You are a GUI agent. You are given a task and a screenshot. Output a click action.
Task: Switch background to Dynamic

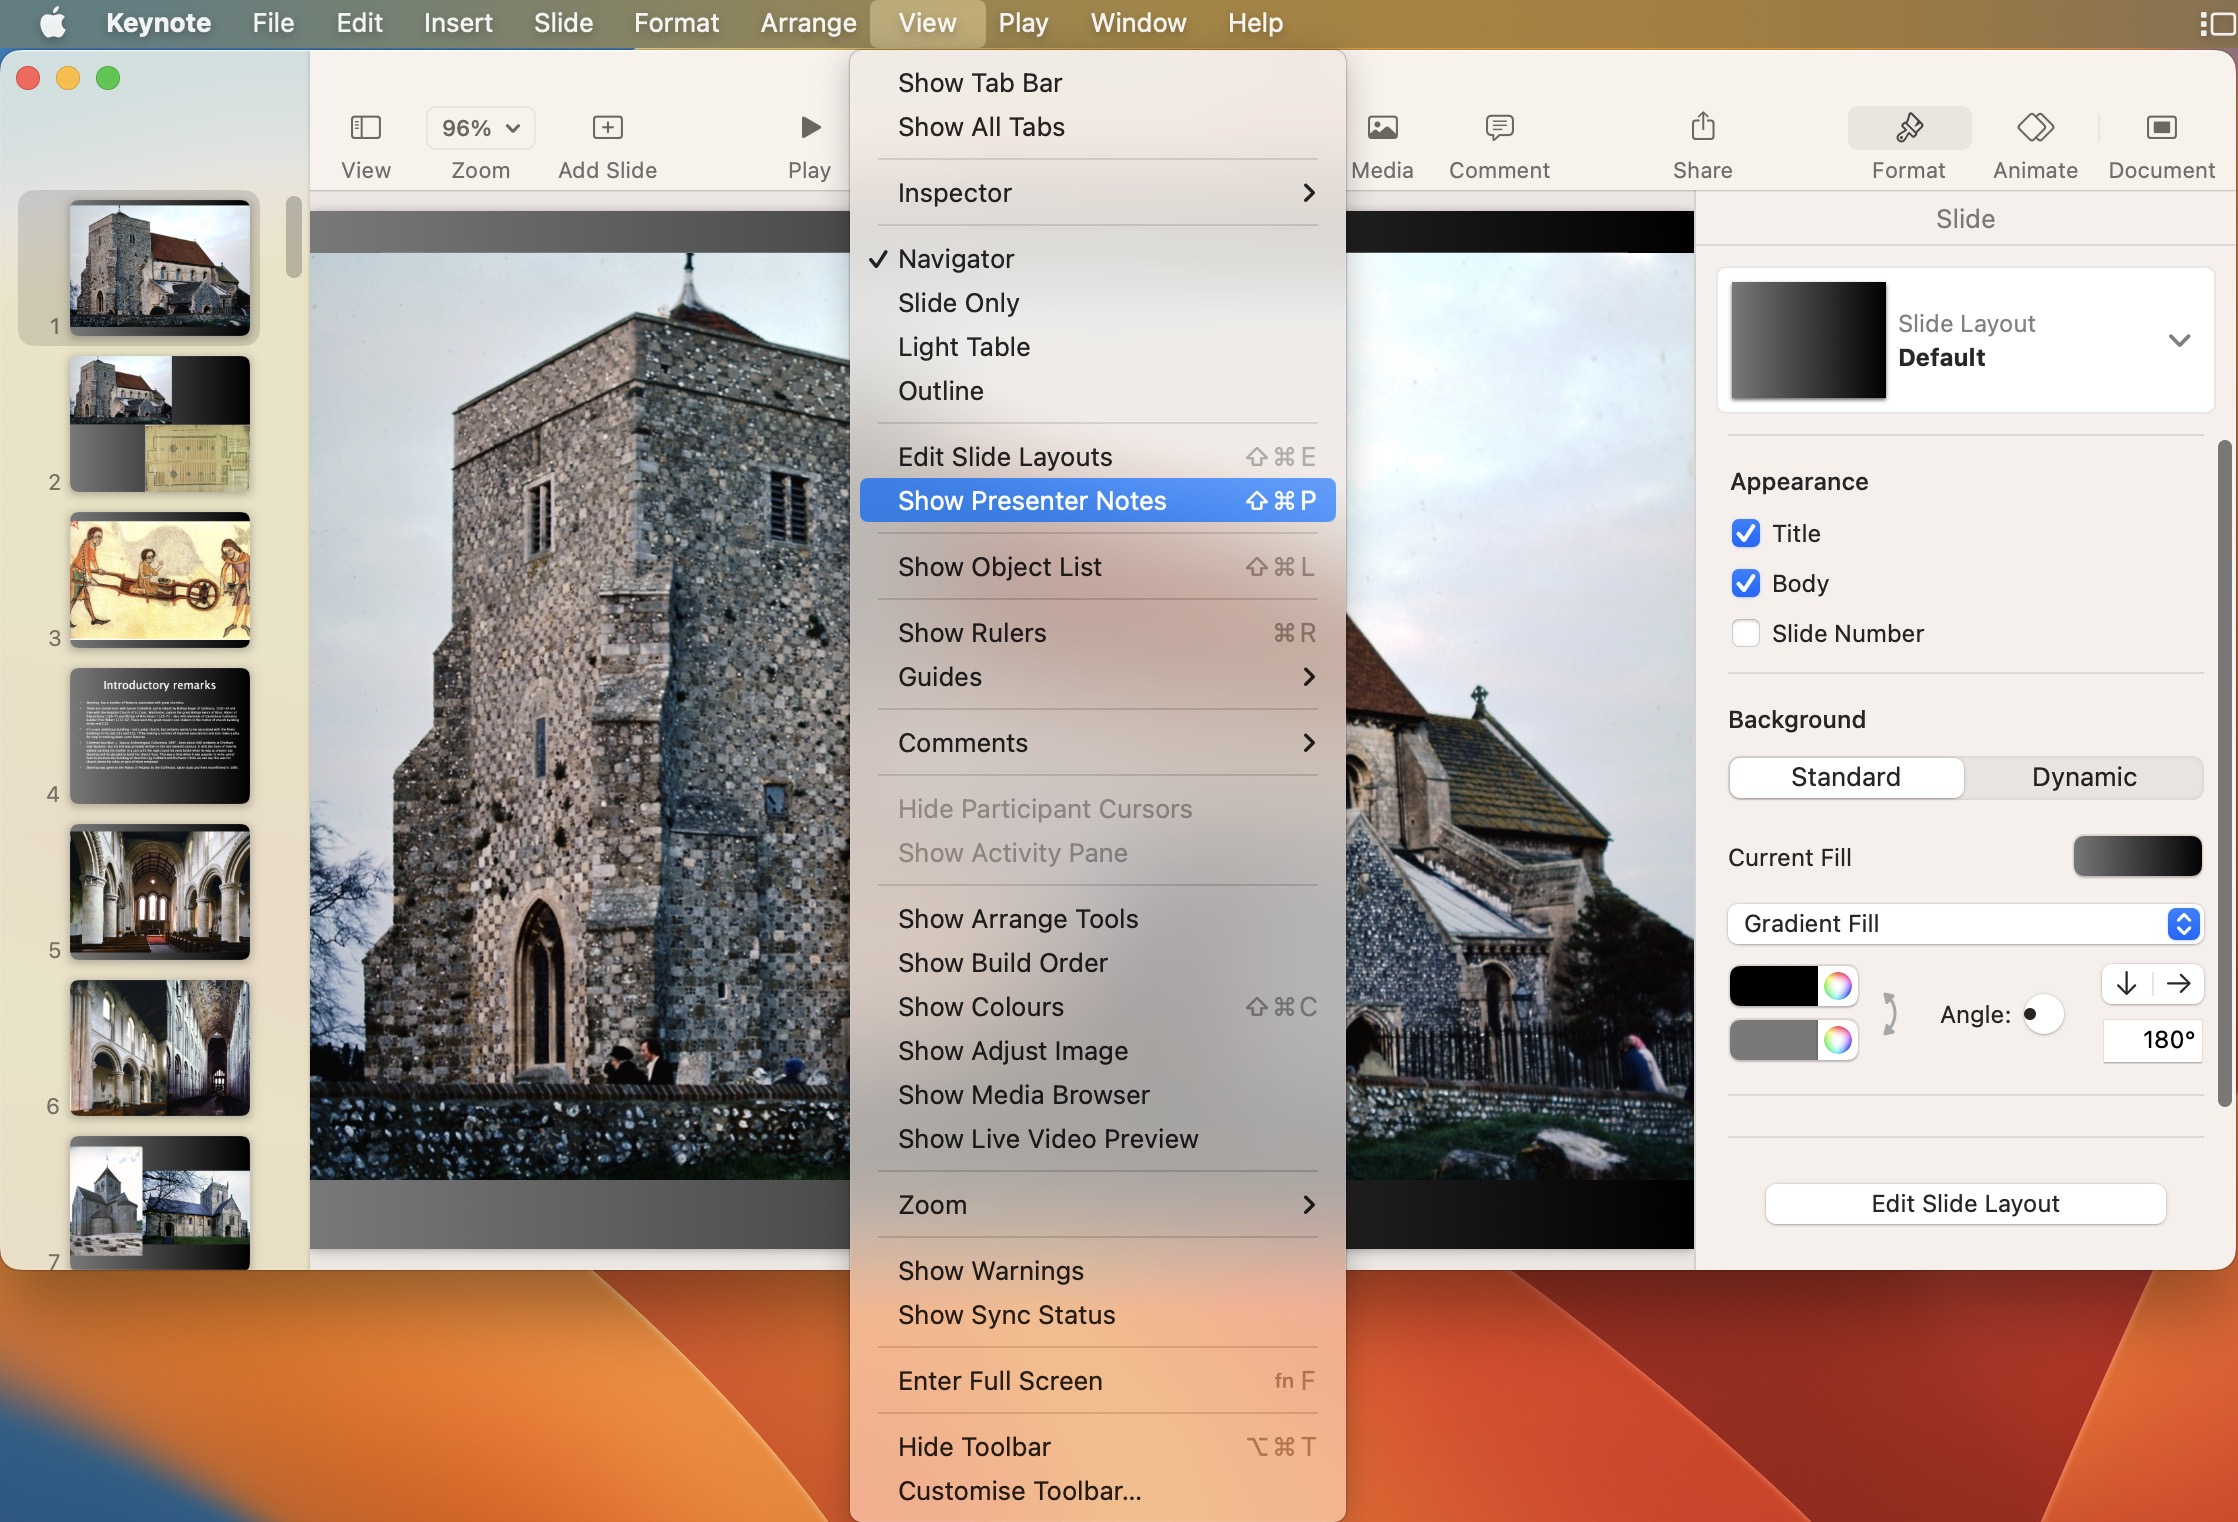coord(2083,777)
